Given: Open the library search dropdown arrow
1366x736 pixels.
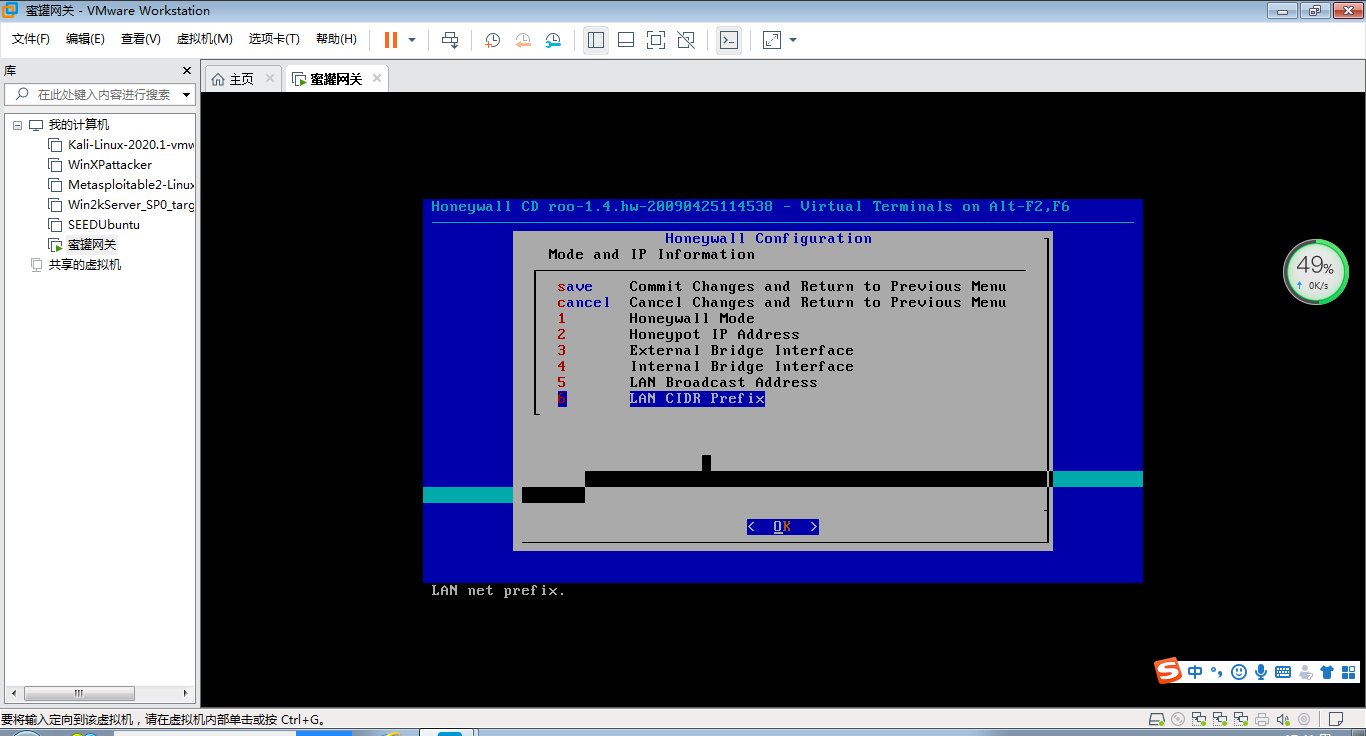Looking at the screenshot, I should (186, 95).
